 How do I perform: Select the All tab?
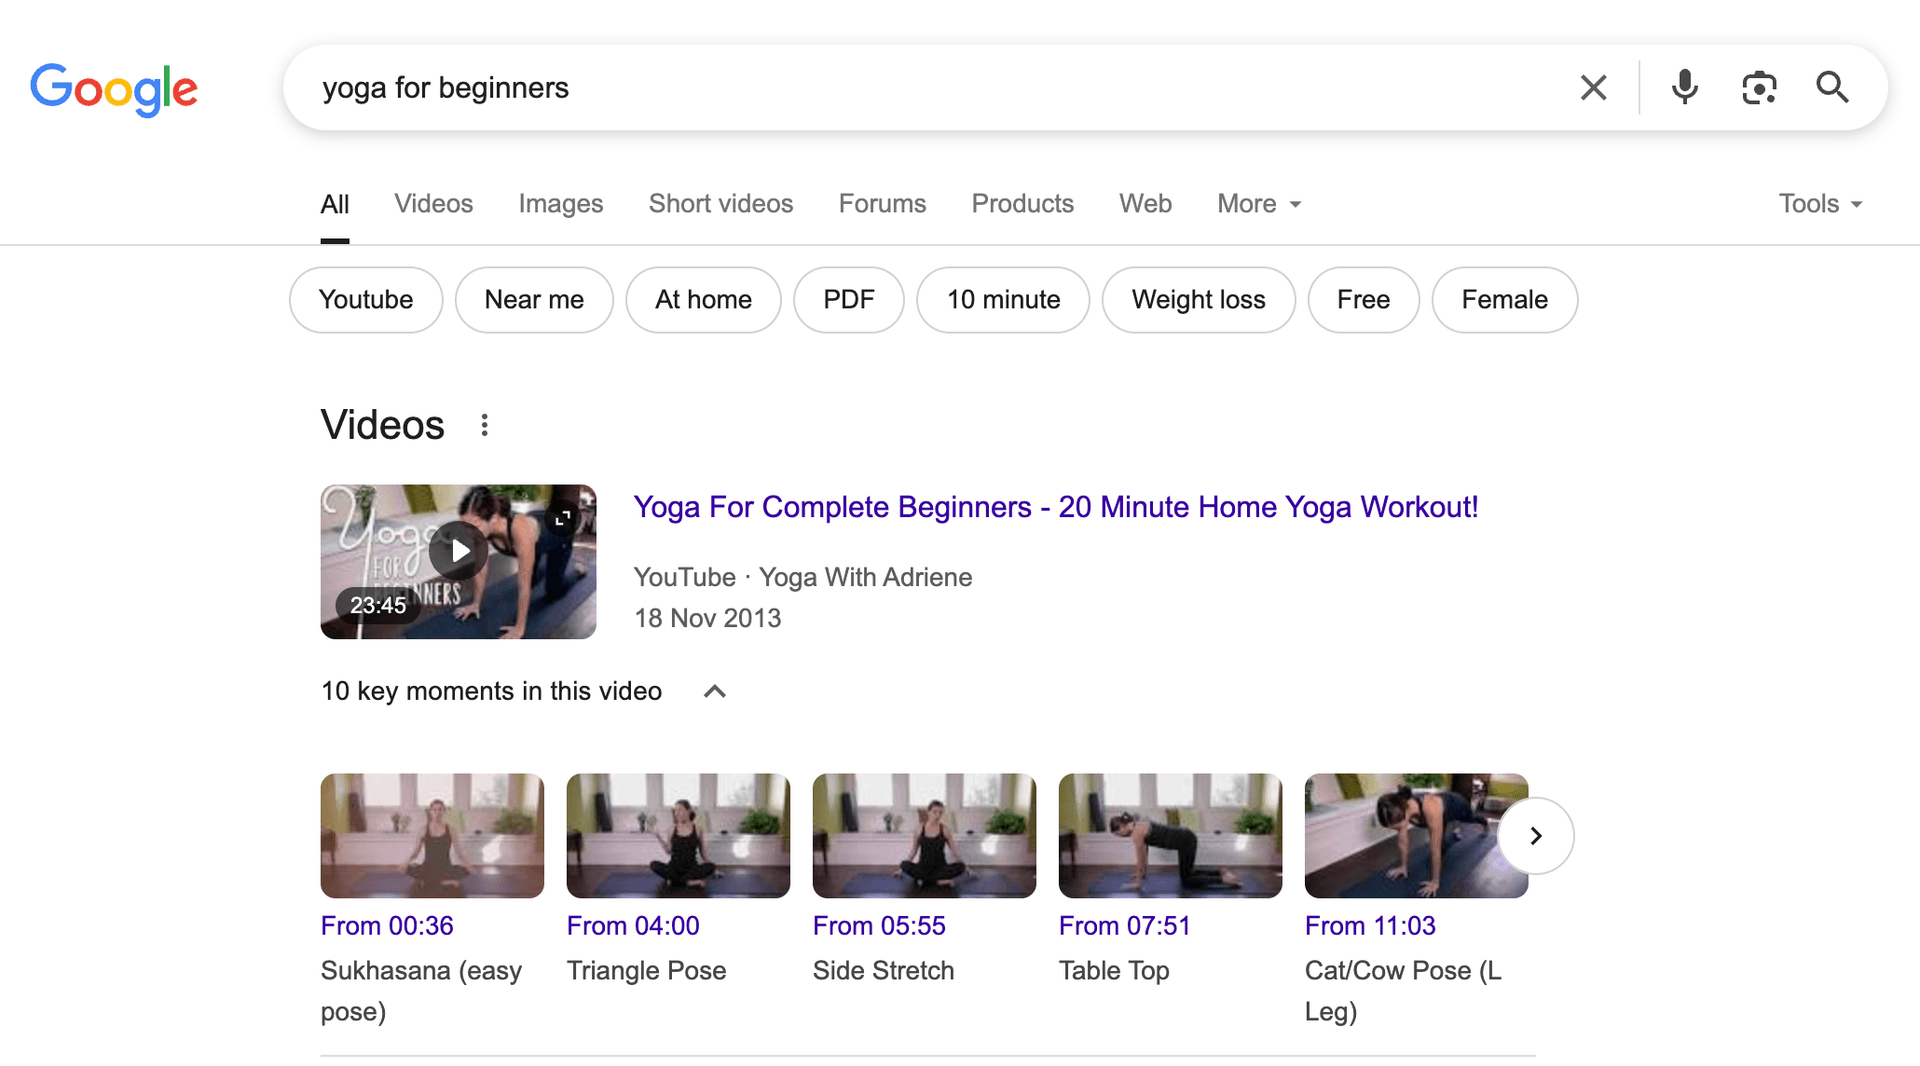335,204
